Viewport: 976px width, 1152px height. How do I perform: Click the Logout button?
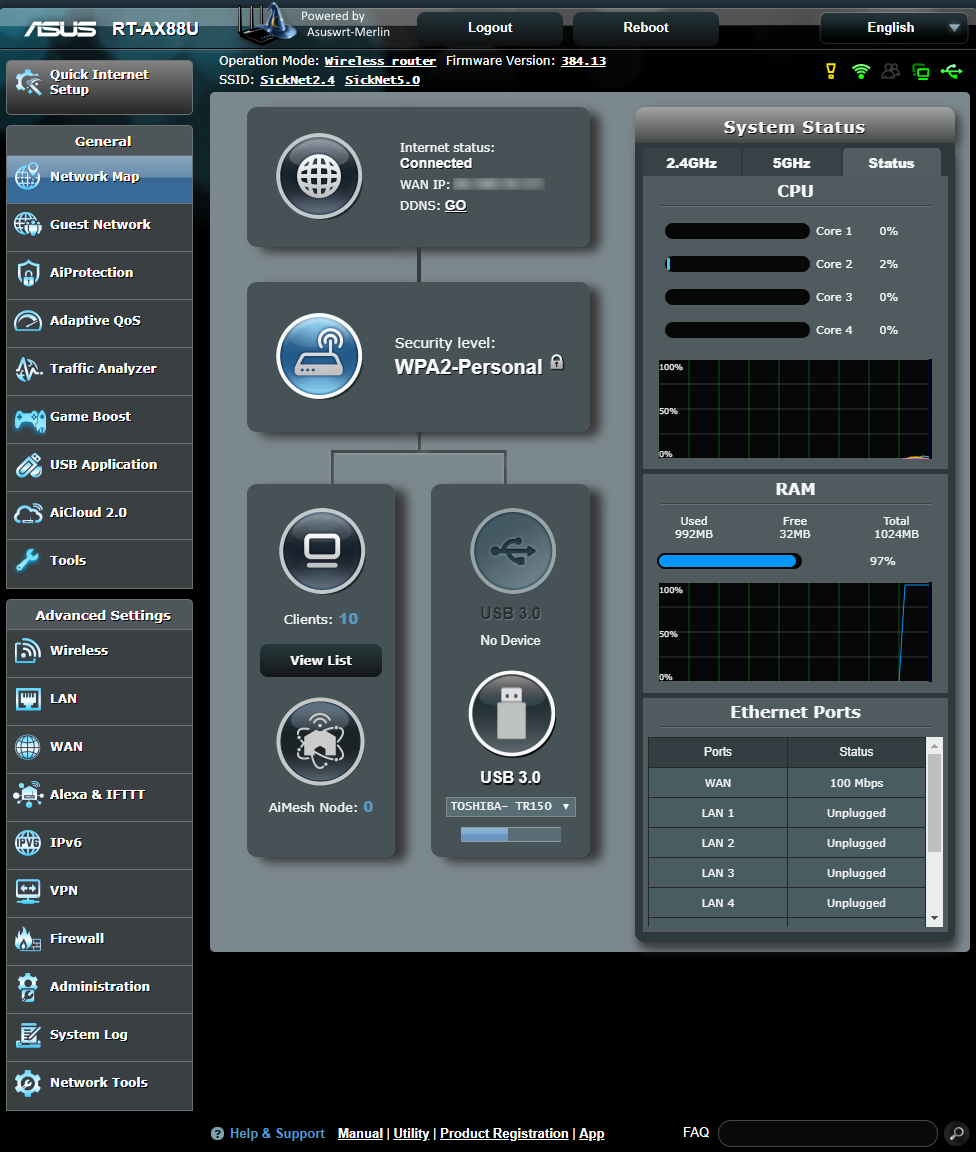[x=490, y=28]
